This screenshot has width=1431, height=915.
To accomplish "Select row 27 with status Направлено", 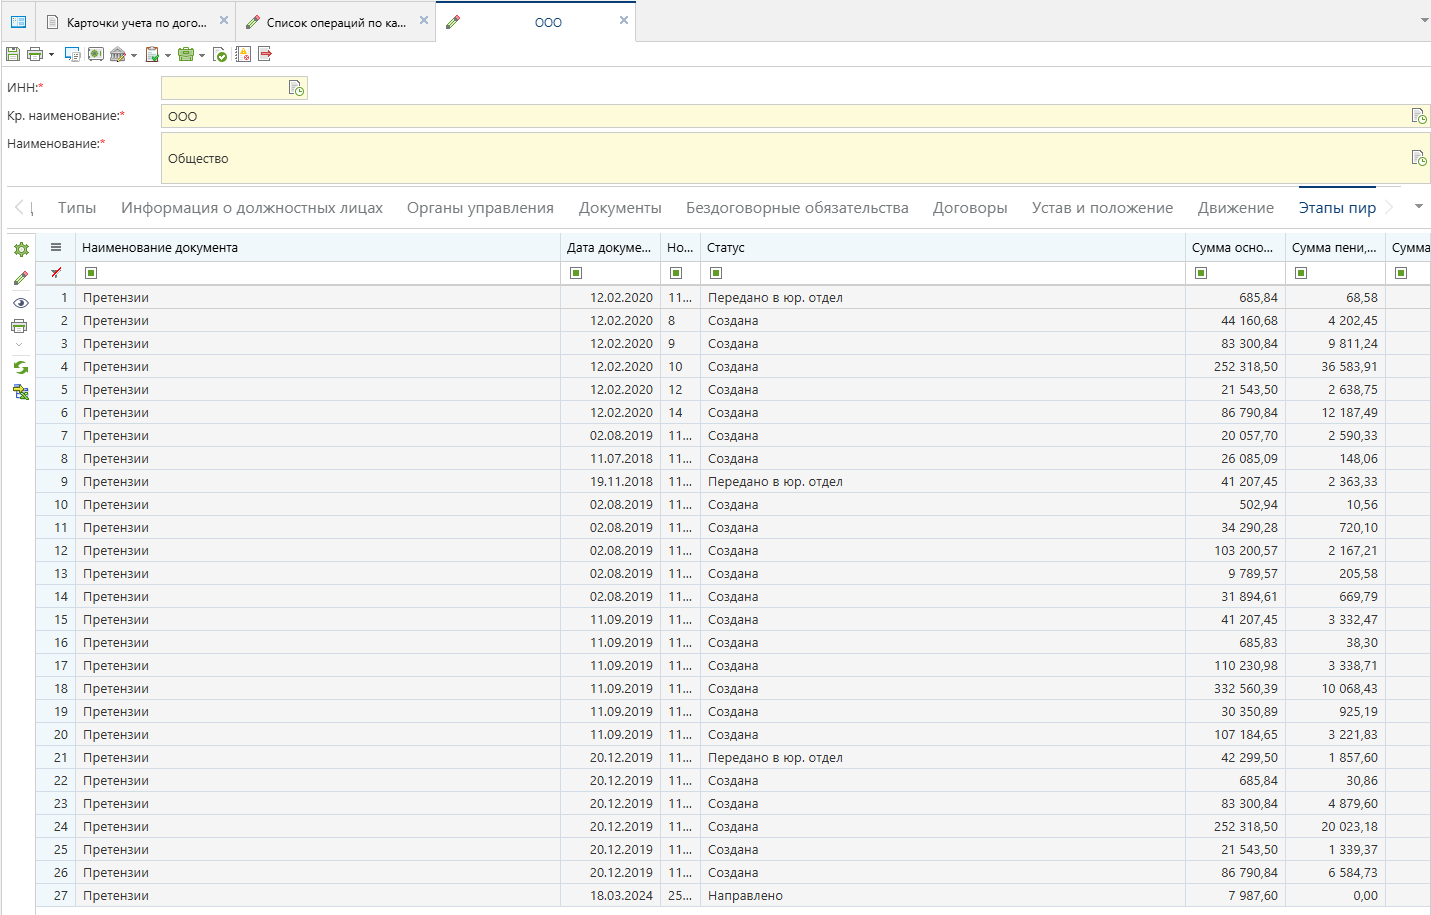I will point(733,895).
